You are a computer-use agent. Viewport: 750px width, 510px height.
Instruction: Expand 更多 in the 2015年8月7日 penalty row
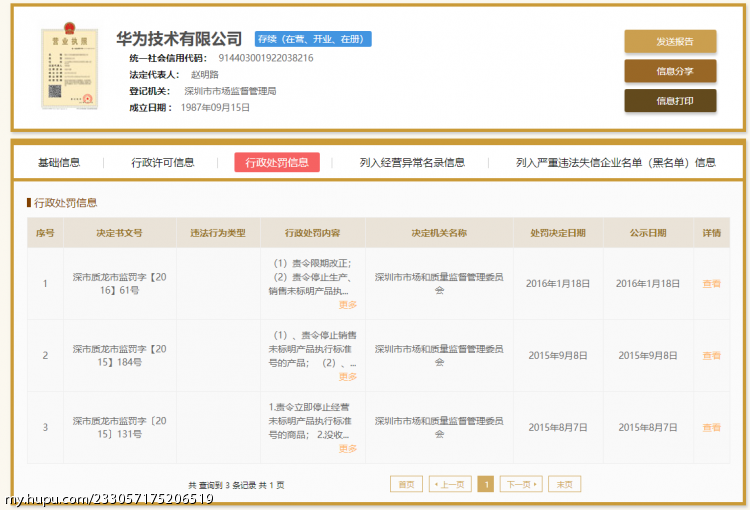pyautogui.click(x=348, y=449)
